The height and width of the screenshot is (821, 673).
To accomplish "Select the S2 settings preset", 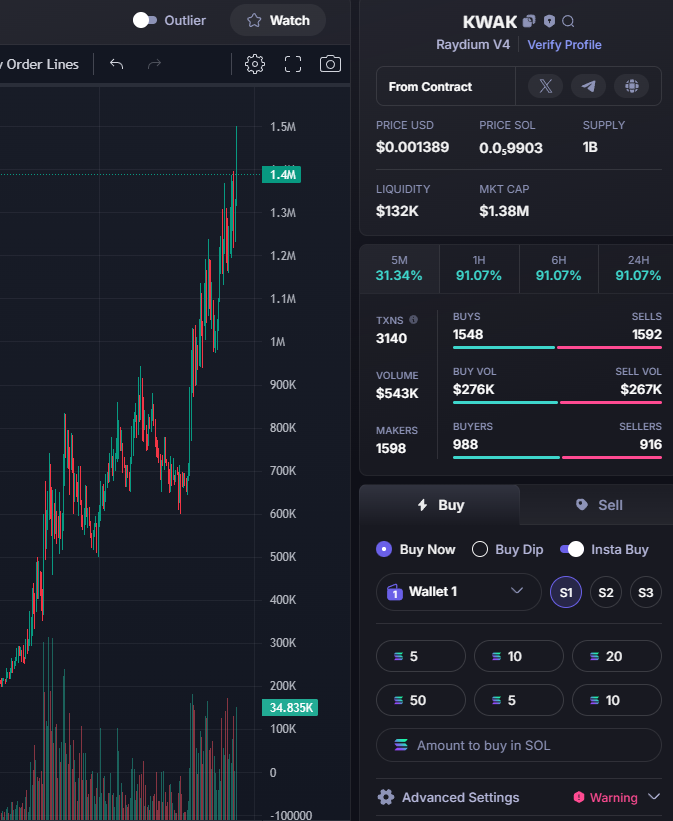I will (x=606, y=592).
